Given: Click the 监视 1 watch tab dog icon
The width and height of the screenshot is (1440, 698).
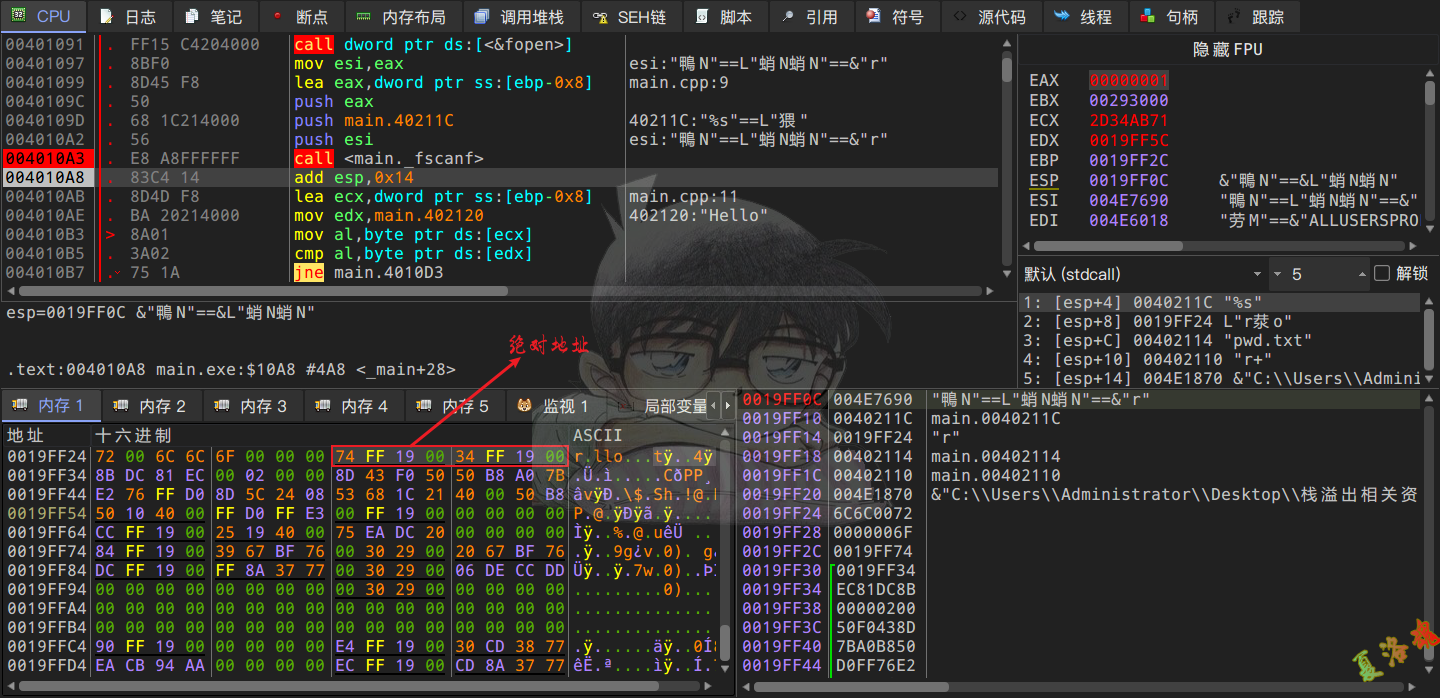Looking at the screenshot, I should 524,406.
